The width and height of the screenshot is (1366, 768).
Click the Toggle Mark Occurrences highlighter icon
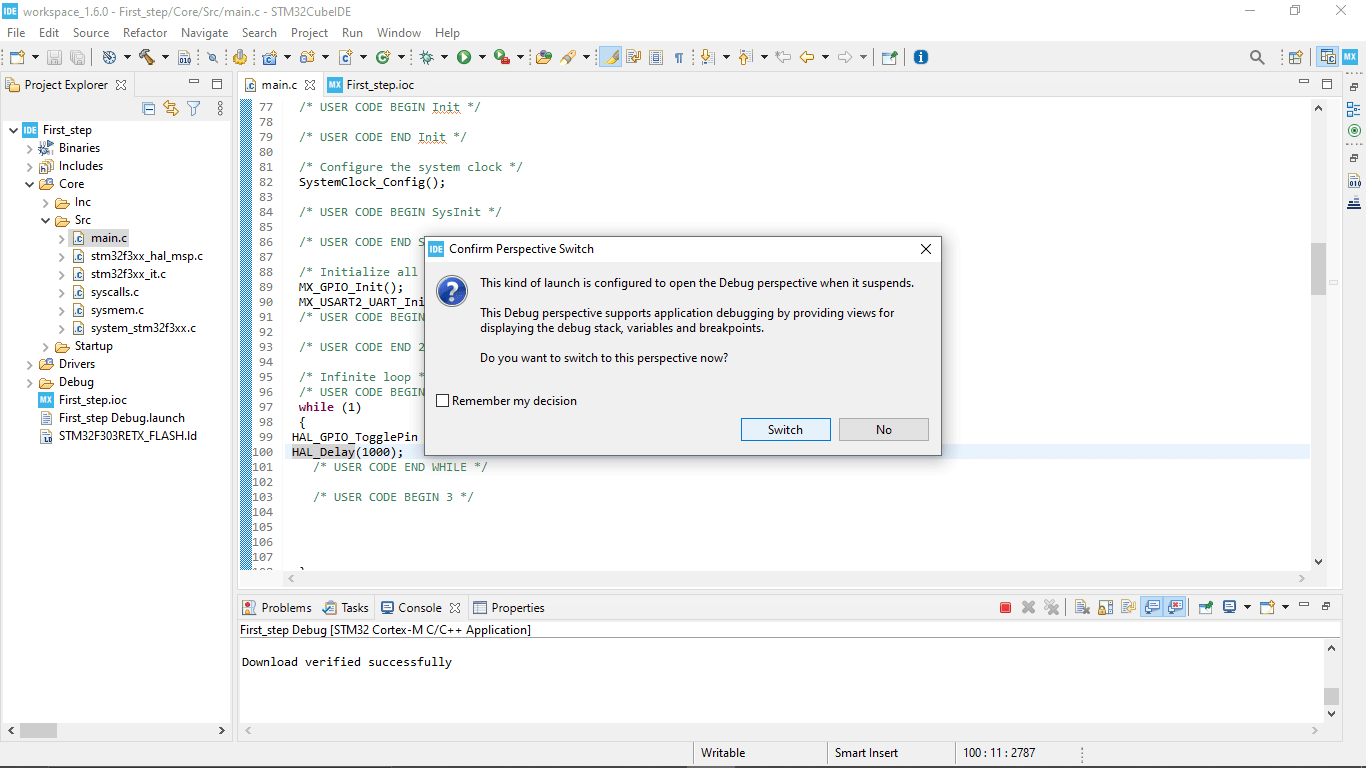[610, 57]
